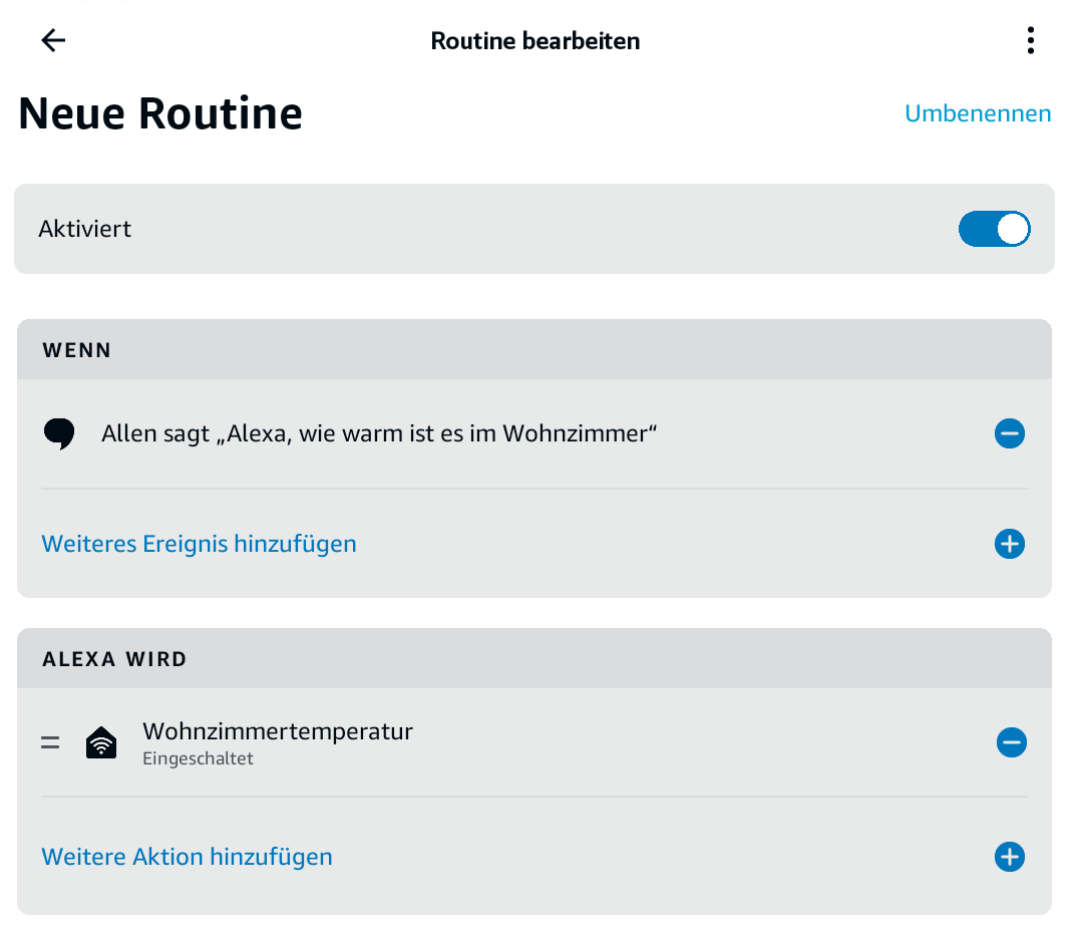Click the "Eingeschaltet" status subtitle

[x=198, y=759]
